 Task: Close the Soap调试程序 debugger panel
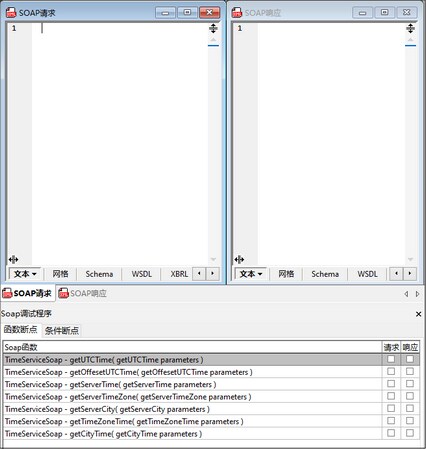click(418, 314)
